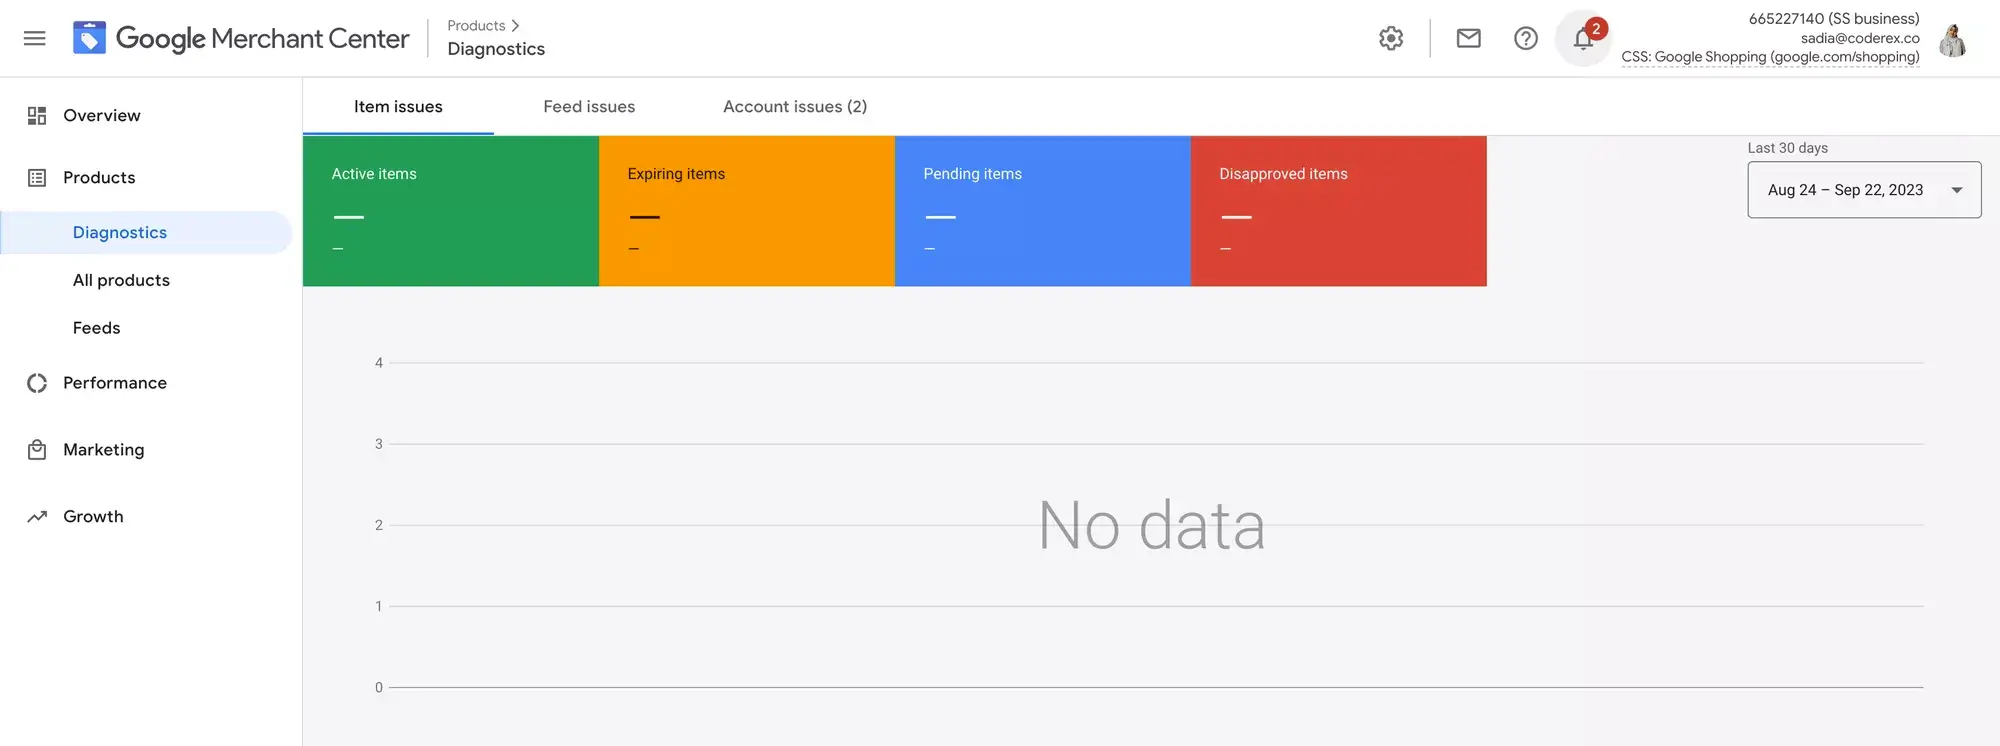
Task: Switch to Account issues (2) tab
Action: [795, 107]
